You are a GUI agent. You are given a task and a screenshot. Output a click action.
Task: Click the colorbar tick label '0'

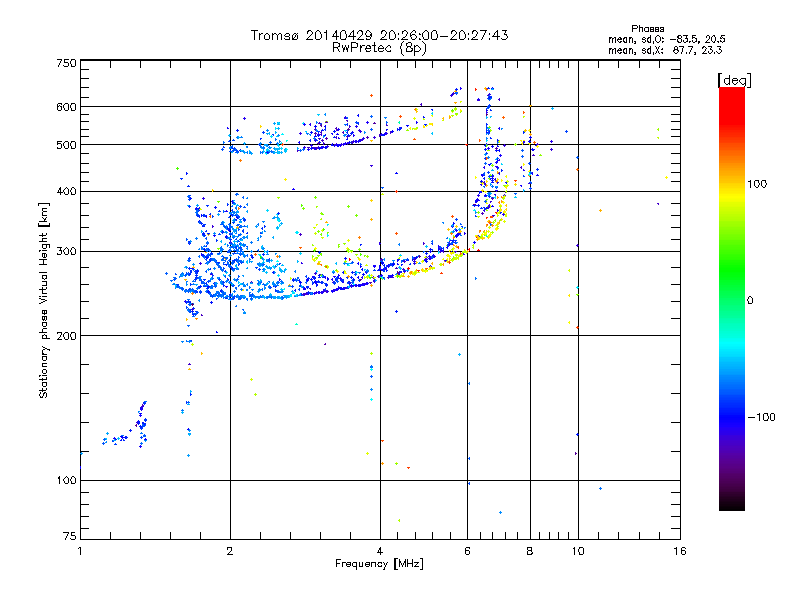tap(750, 301)
